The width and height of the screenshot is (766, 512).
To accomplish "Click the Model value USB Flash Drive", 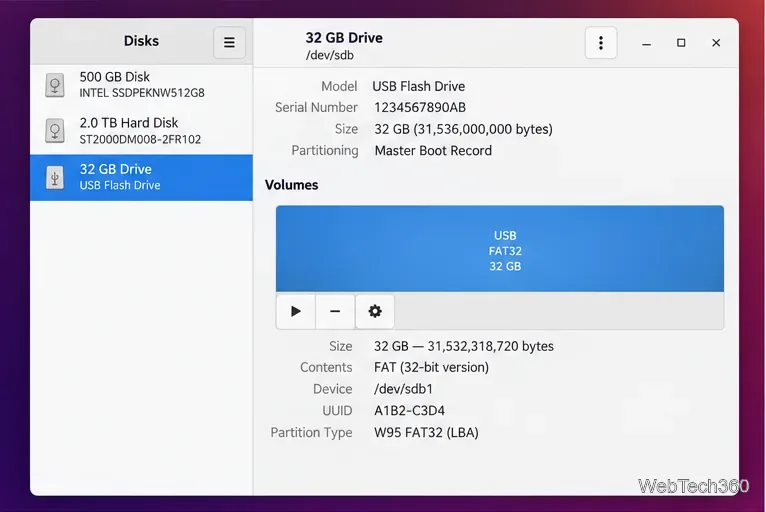I will pyautogui.click(x=419, y=86).
